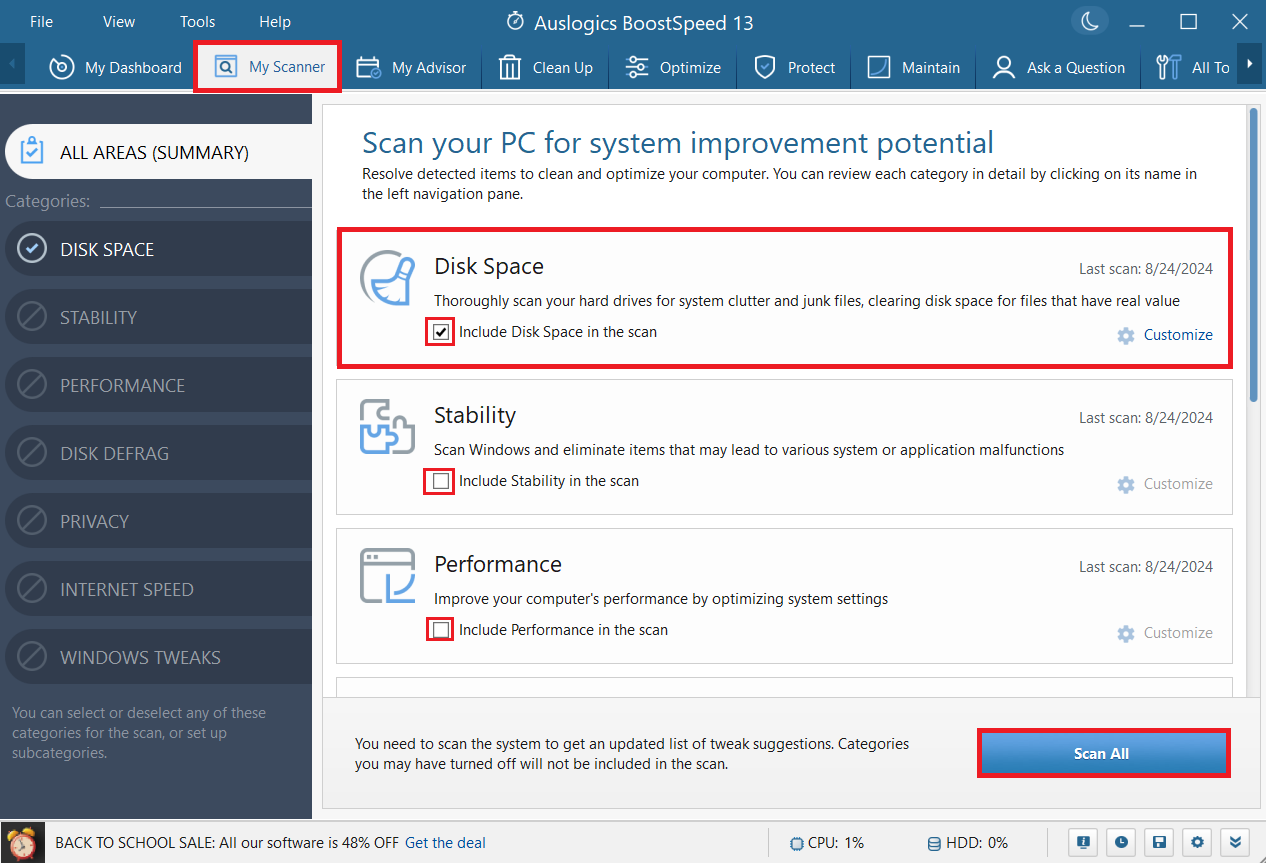
Task: Click the Stability puzzle icon
Action: click(387, 427)
